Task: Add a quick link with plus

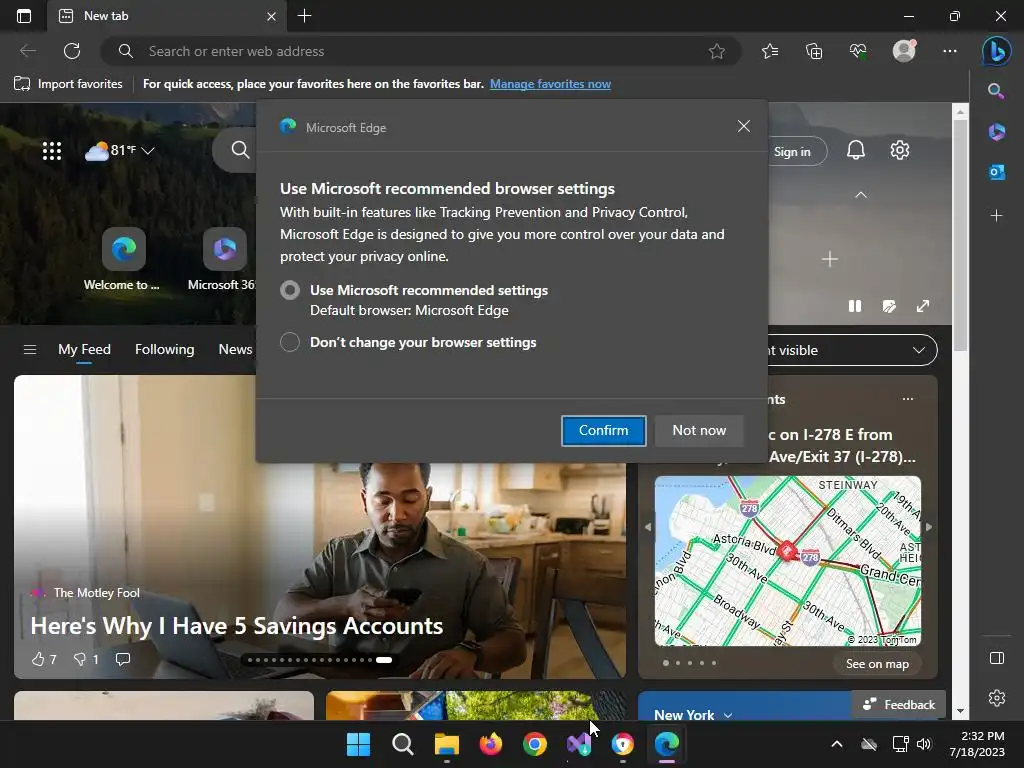Action: (829, 259)
